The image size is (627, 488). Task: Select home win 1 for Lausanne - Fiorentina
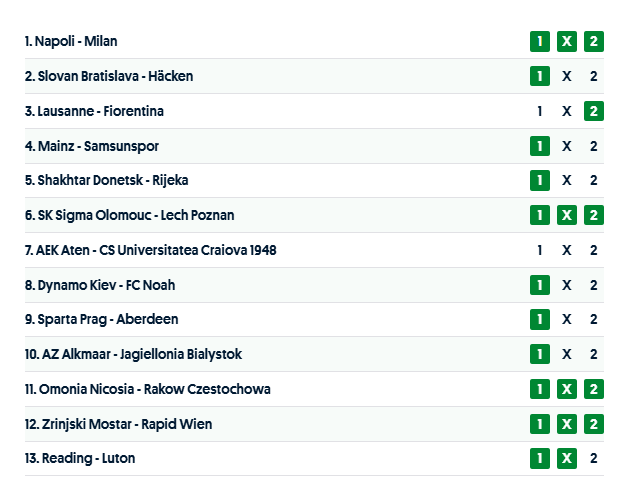tap(540, 111)
